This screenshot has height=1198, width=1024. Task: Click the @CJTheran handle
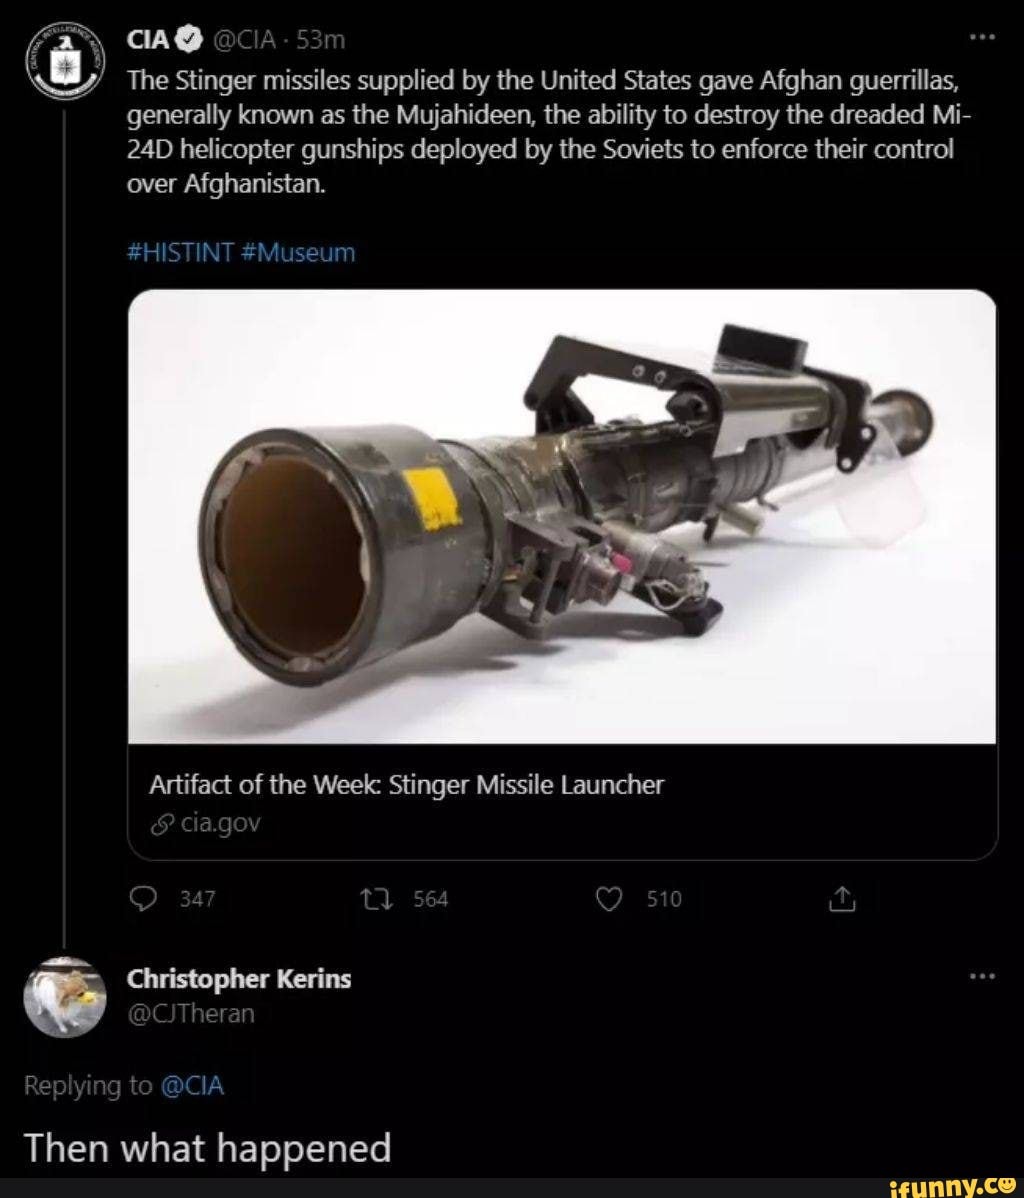[x=190, y=1013]
